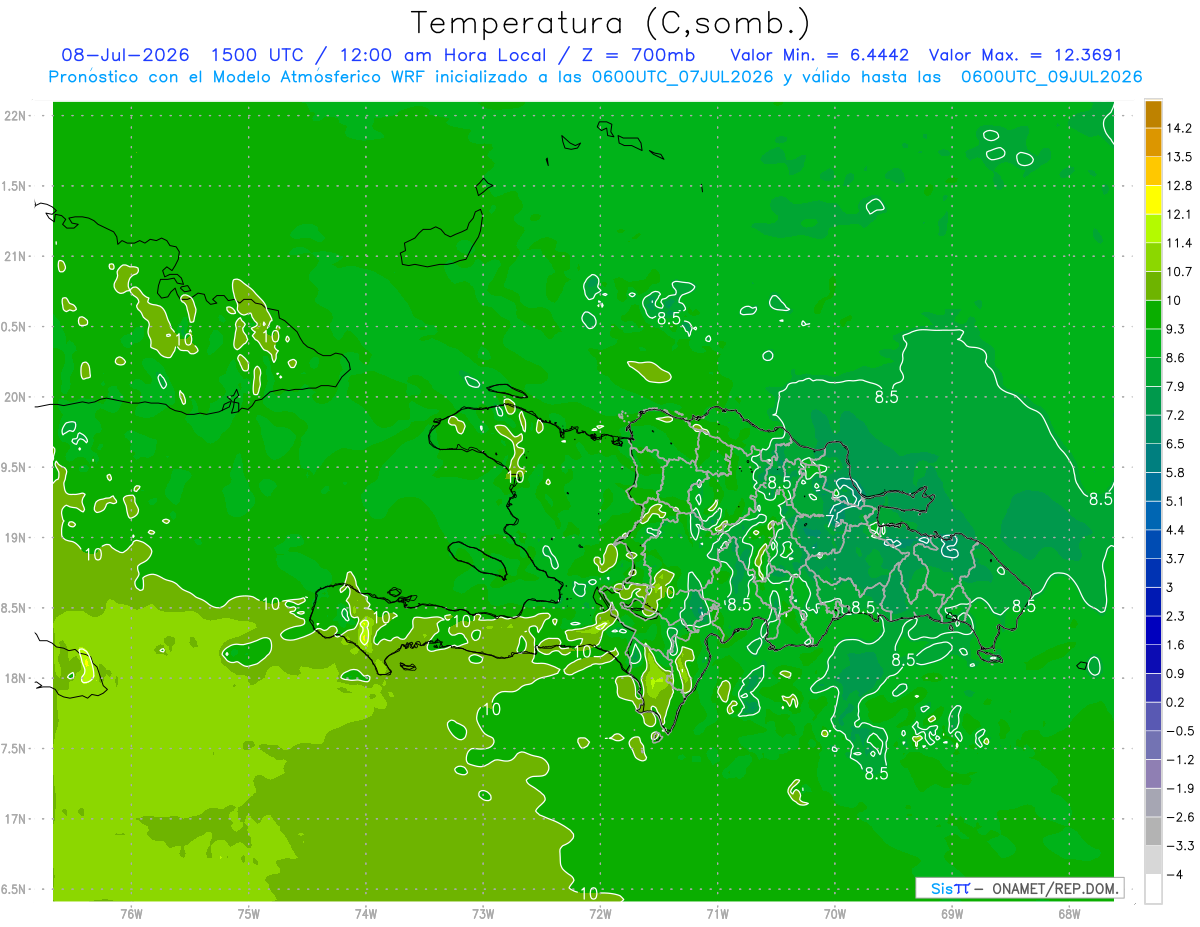The image size is (1200, 927).
Task: Click colorbar label 7.2
Action: 1177,414
